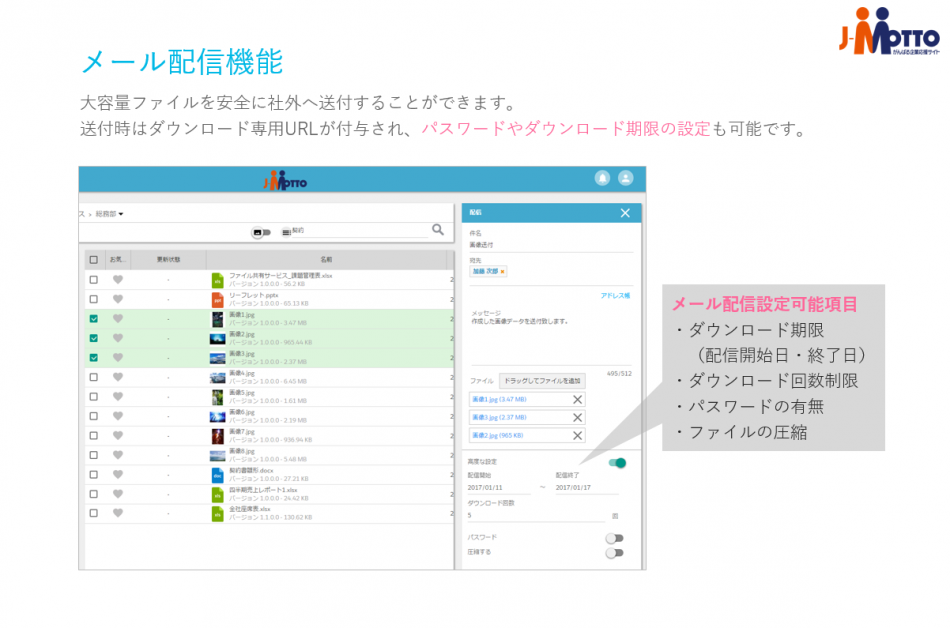
Task: Click the search field containing 契約
Action: tap(360, 231)
